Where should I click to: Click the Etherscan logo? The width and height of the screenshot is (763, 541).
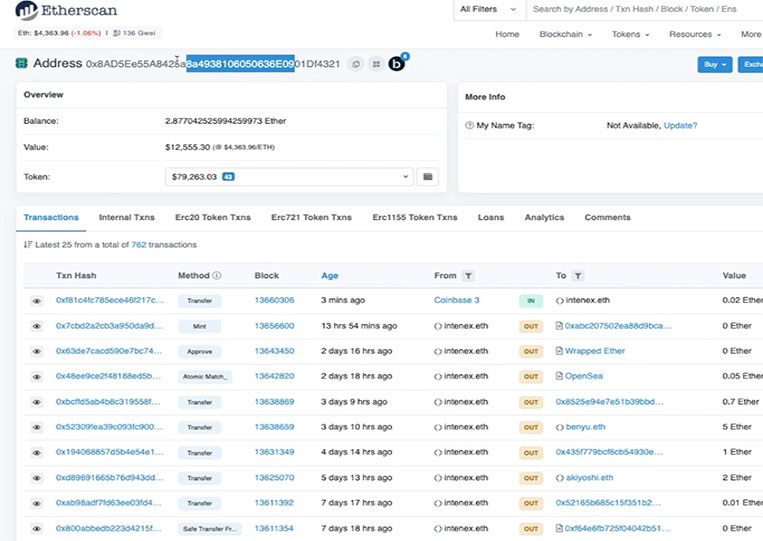66,10
